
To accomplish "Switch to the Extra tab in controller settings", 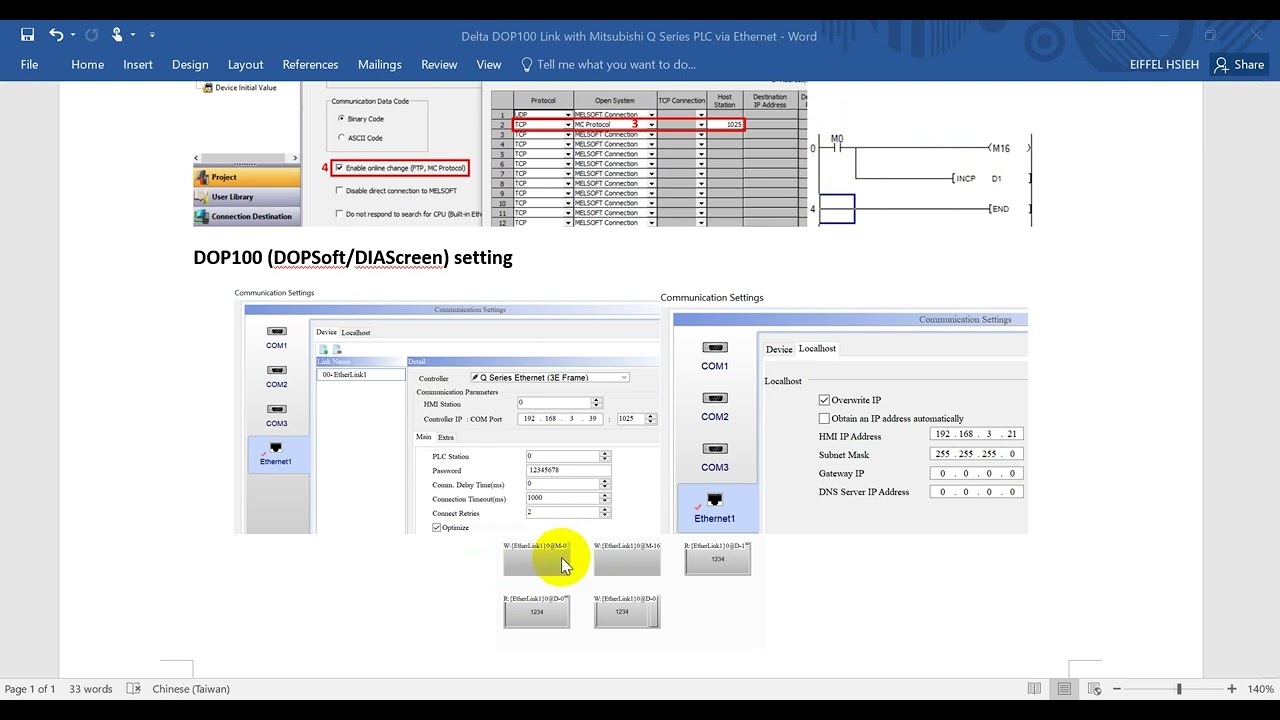I will click(446, 437).
